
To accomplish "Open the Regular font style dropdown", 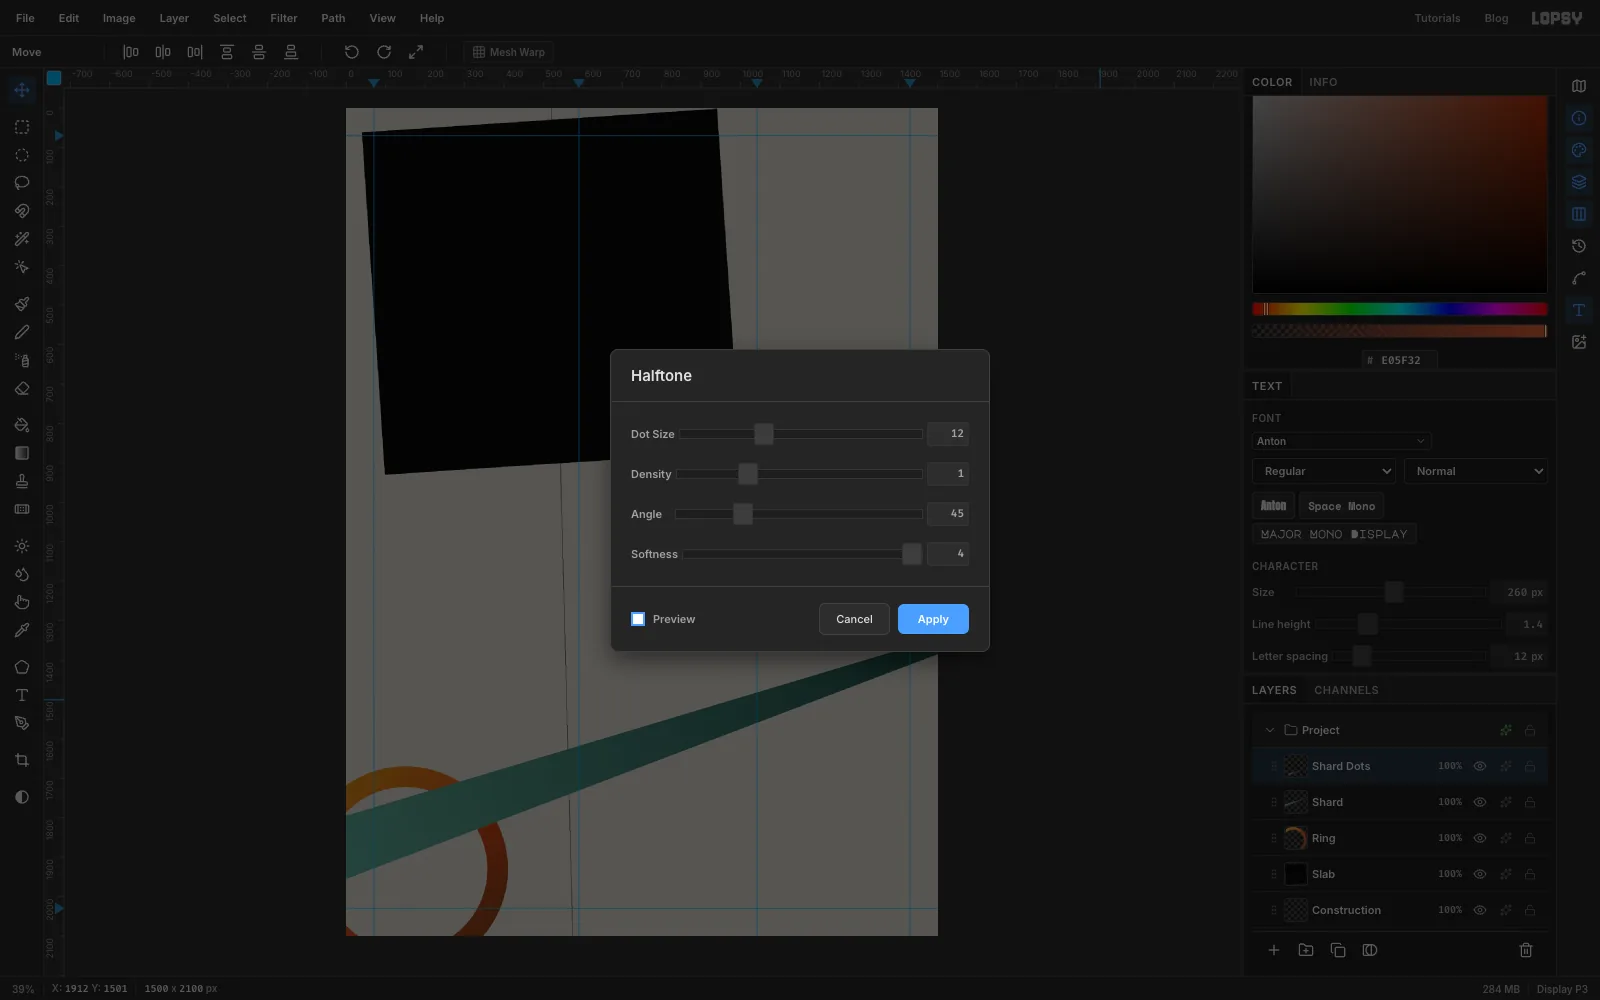I will tap(1324, 471).
